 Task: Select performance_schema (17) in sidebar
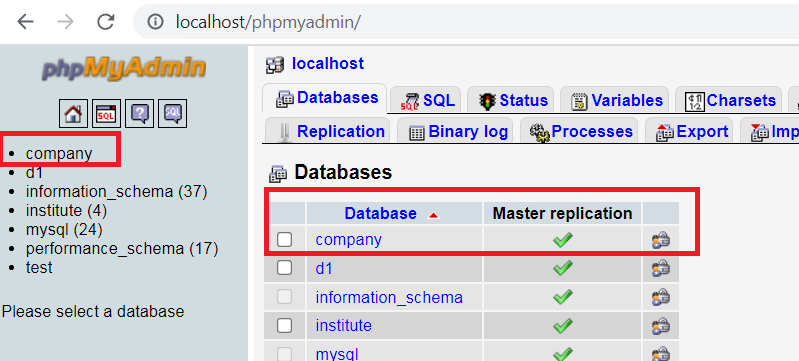pos(122,249)
